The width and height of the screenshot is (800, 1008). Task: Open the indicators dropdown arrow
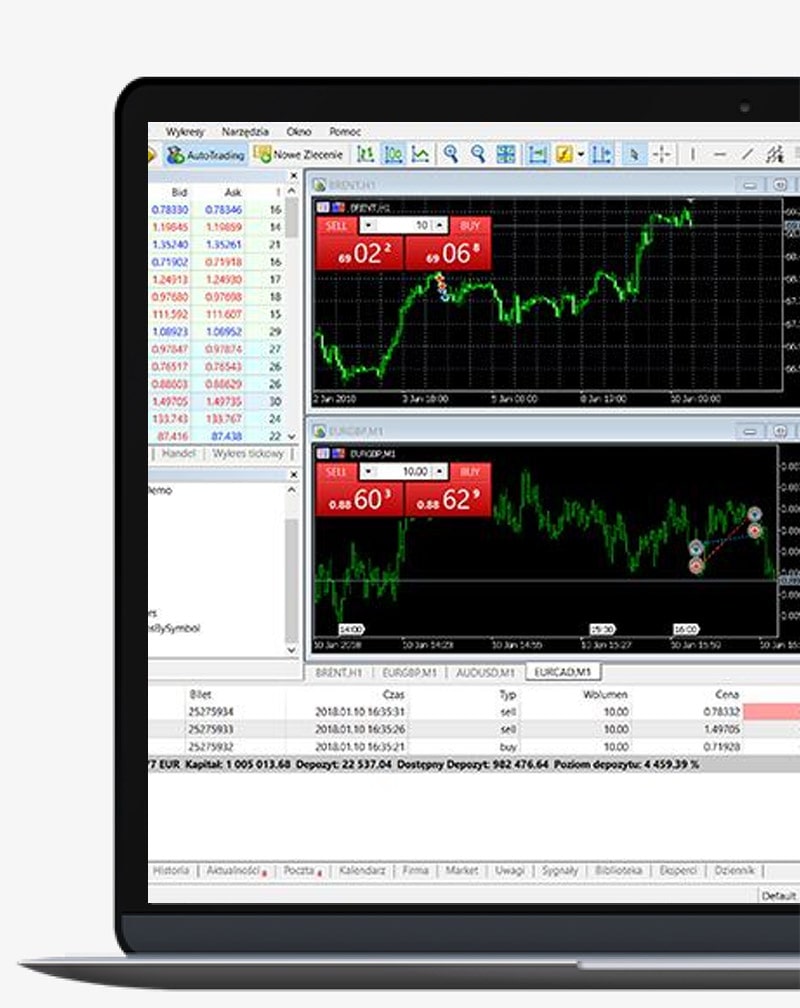[x=581, y=154]
